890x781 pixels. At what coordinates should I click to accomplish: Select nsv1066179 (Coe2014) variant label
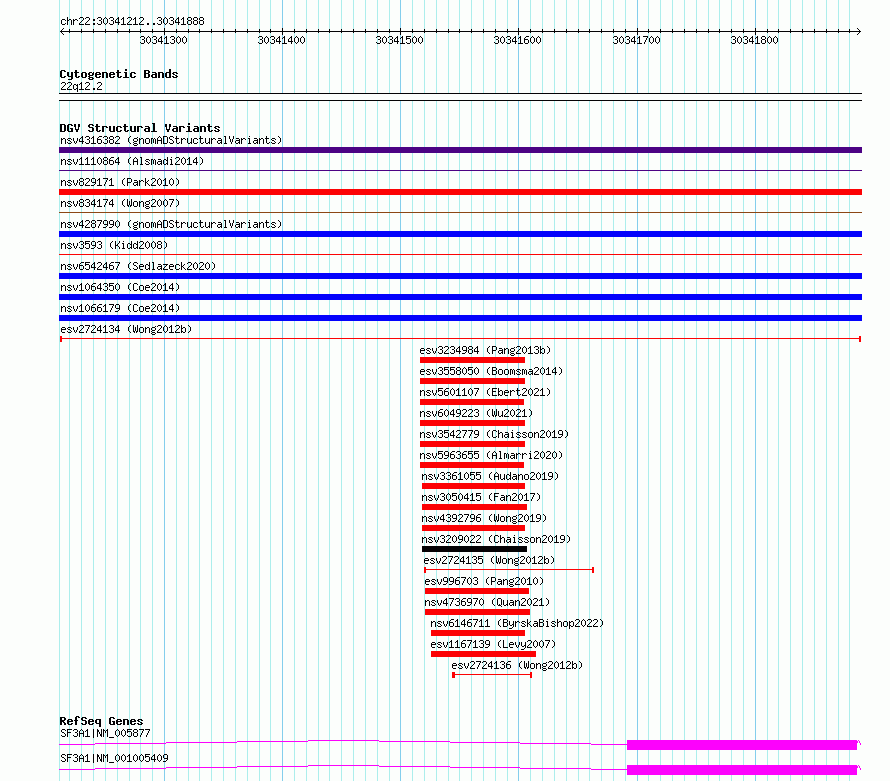[120, 308]
